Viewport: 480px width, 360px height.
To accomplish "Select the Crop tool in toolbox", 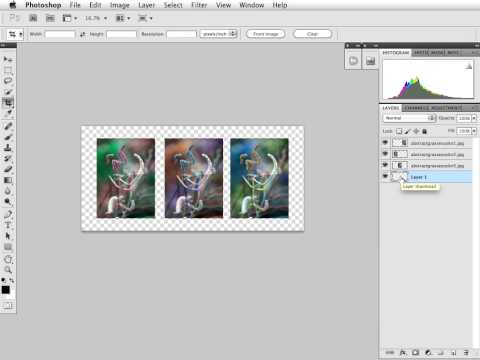I will pyautogui.click(x=8, y=102).
